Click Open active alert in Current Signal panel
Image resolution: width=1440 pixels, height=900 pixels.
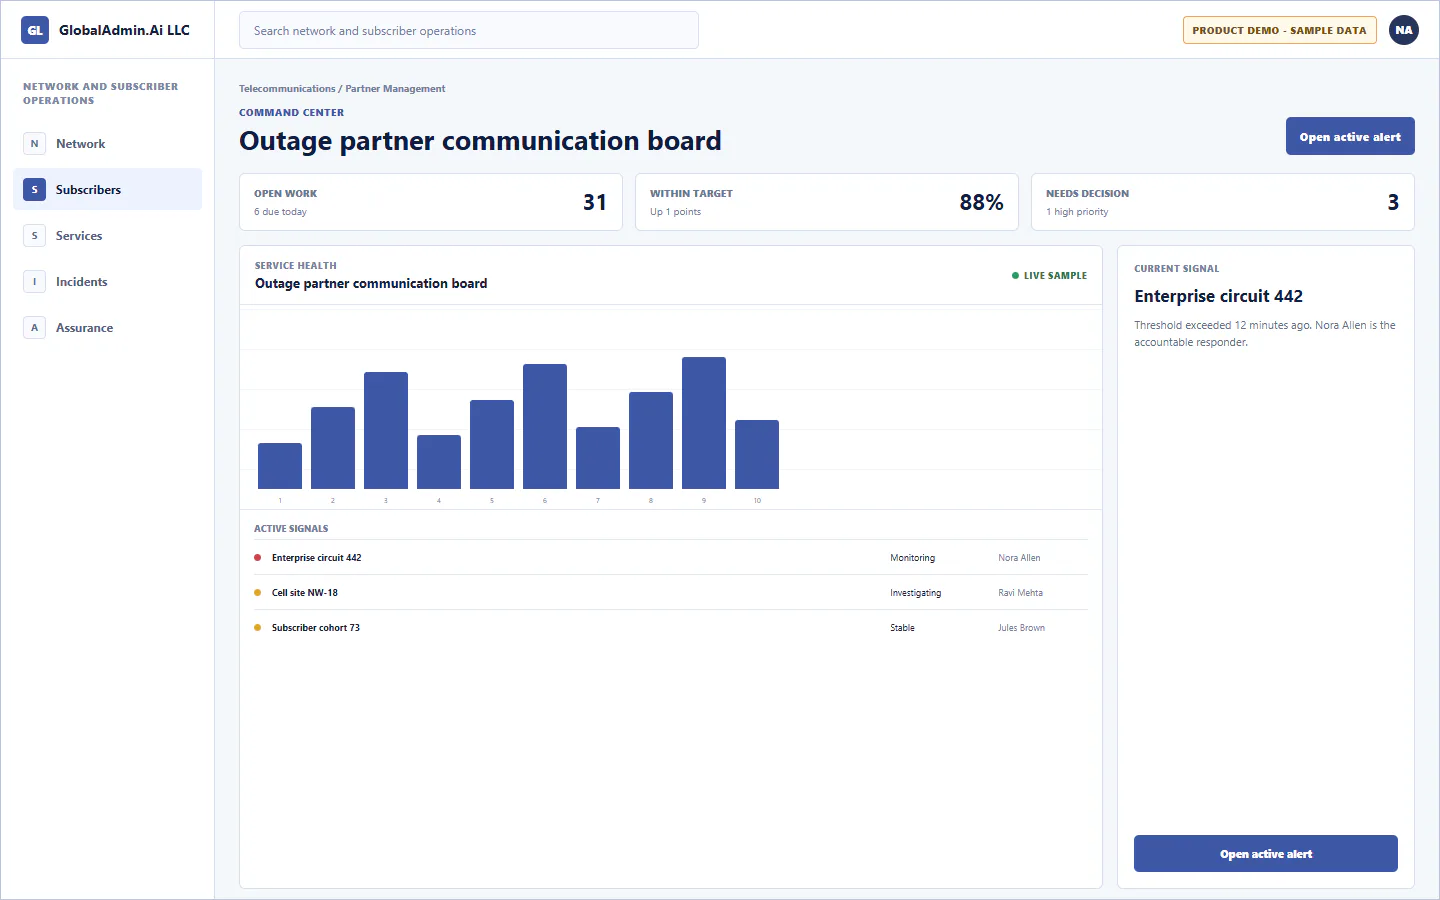click(x=1266, y=854)
